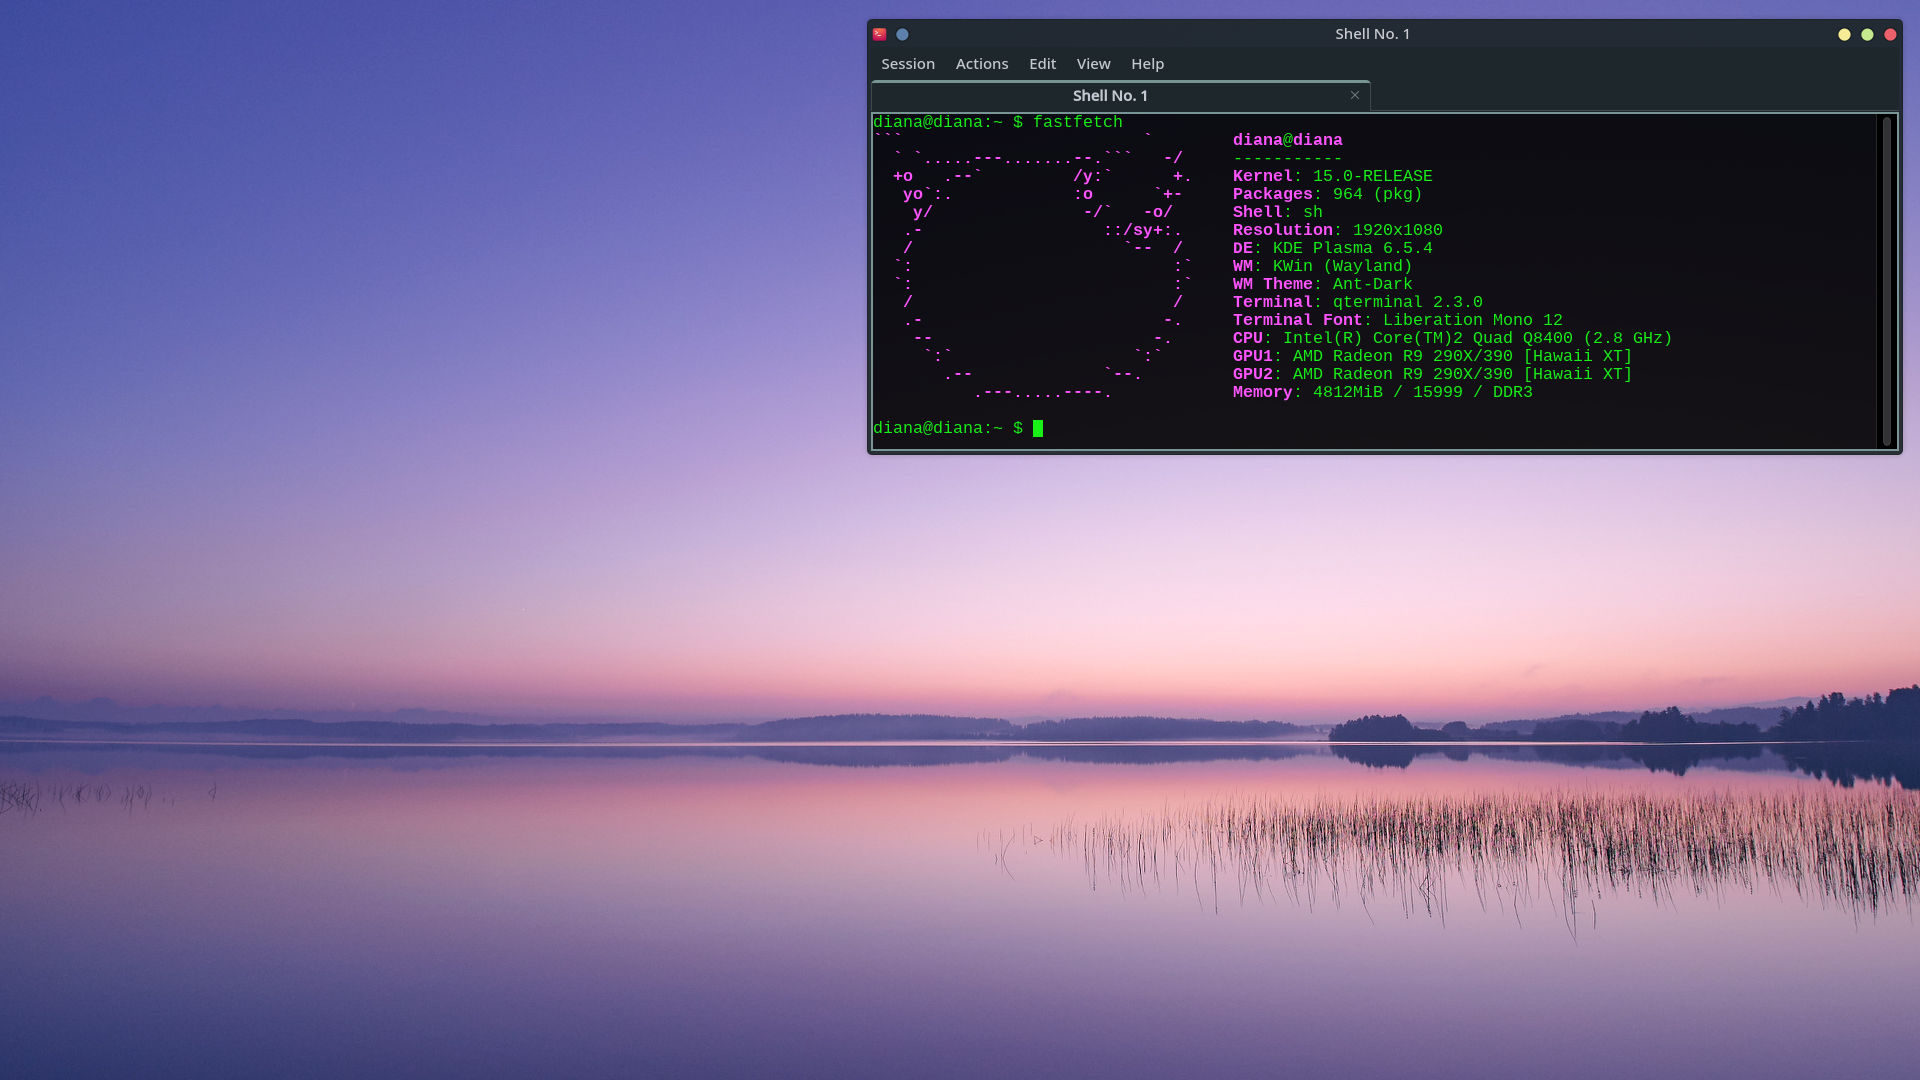Viewport: 1920px width, 1080px height.
Task: Click the terminal's vertical scrollbar
Action: tap(1887, 280)
